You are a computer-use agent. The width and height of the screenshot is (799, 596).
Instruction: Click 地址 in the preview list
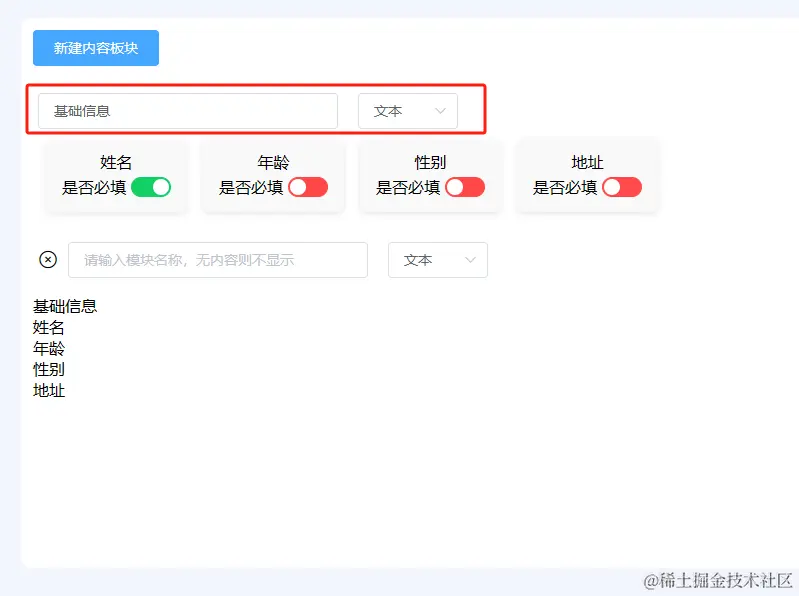pos(48,391)
